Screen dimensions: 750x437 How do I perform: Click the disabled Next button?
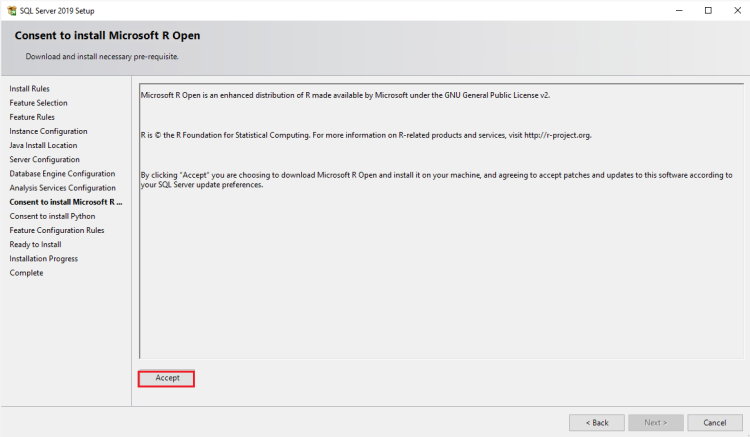coord(655,423)
